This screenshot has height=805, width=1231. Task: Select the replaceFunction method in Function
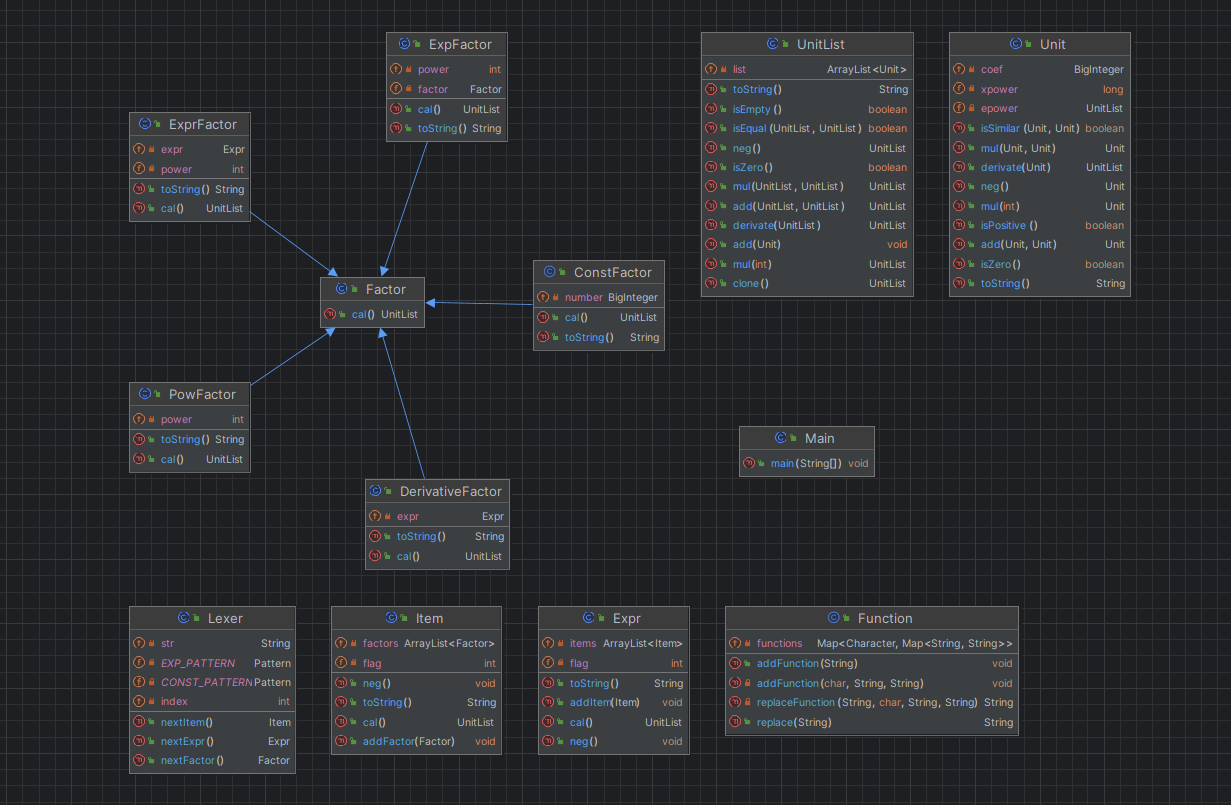click(872, 702)
